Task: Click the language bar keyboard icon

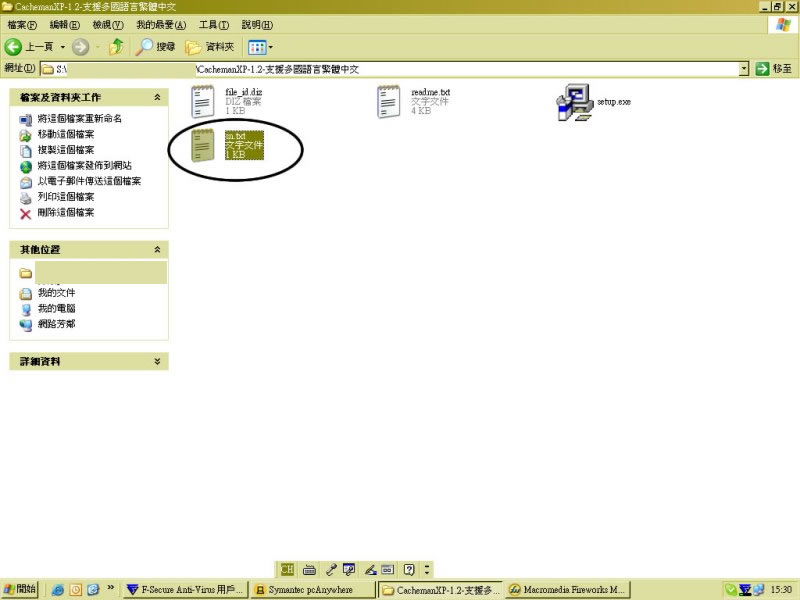Action: pyautogui.click(x=309, y=570)
